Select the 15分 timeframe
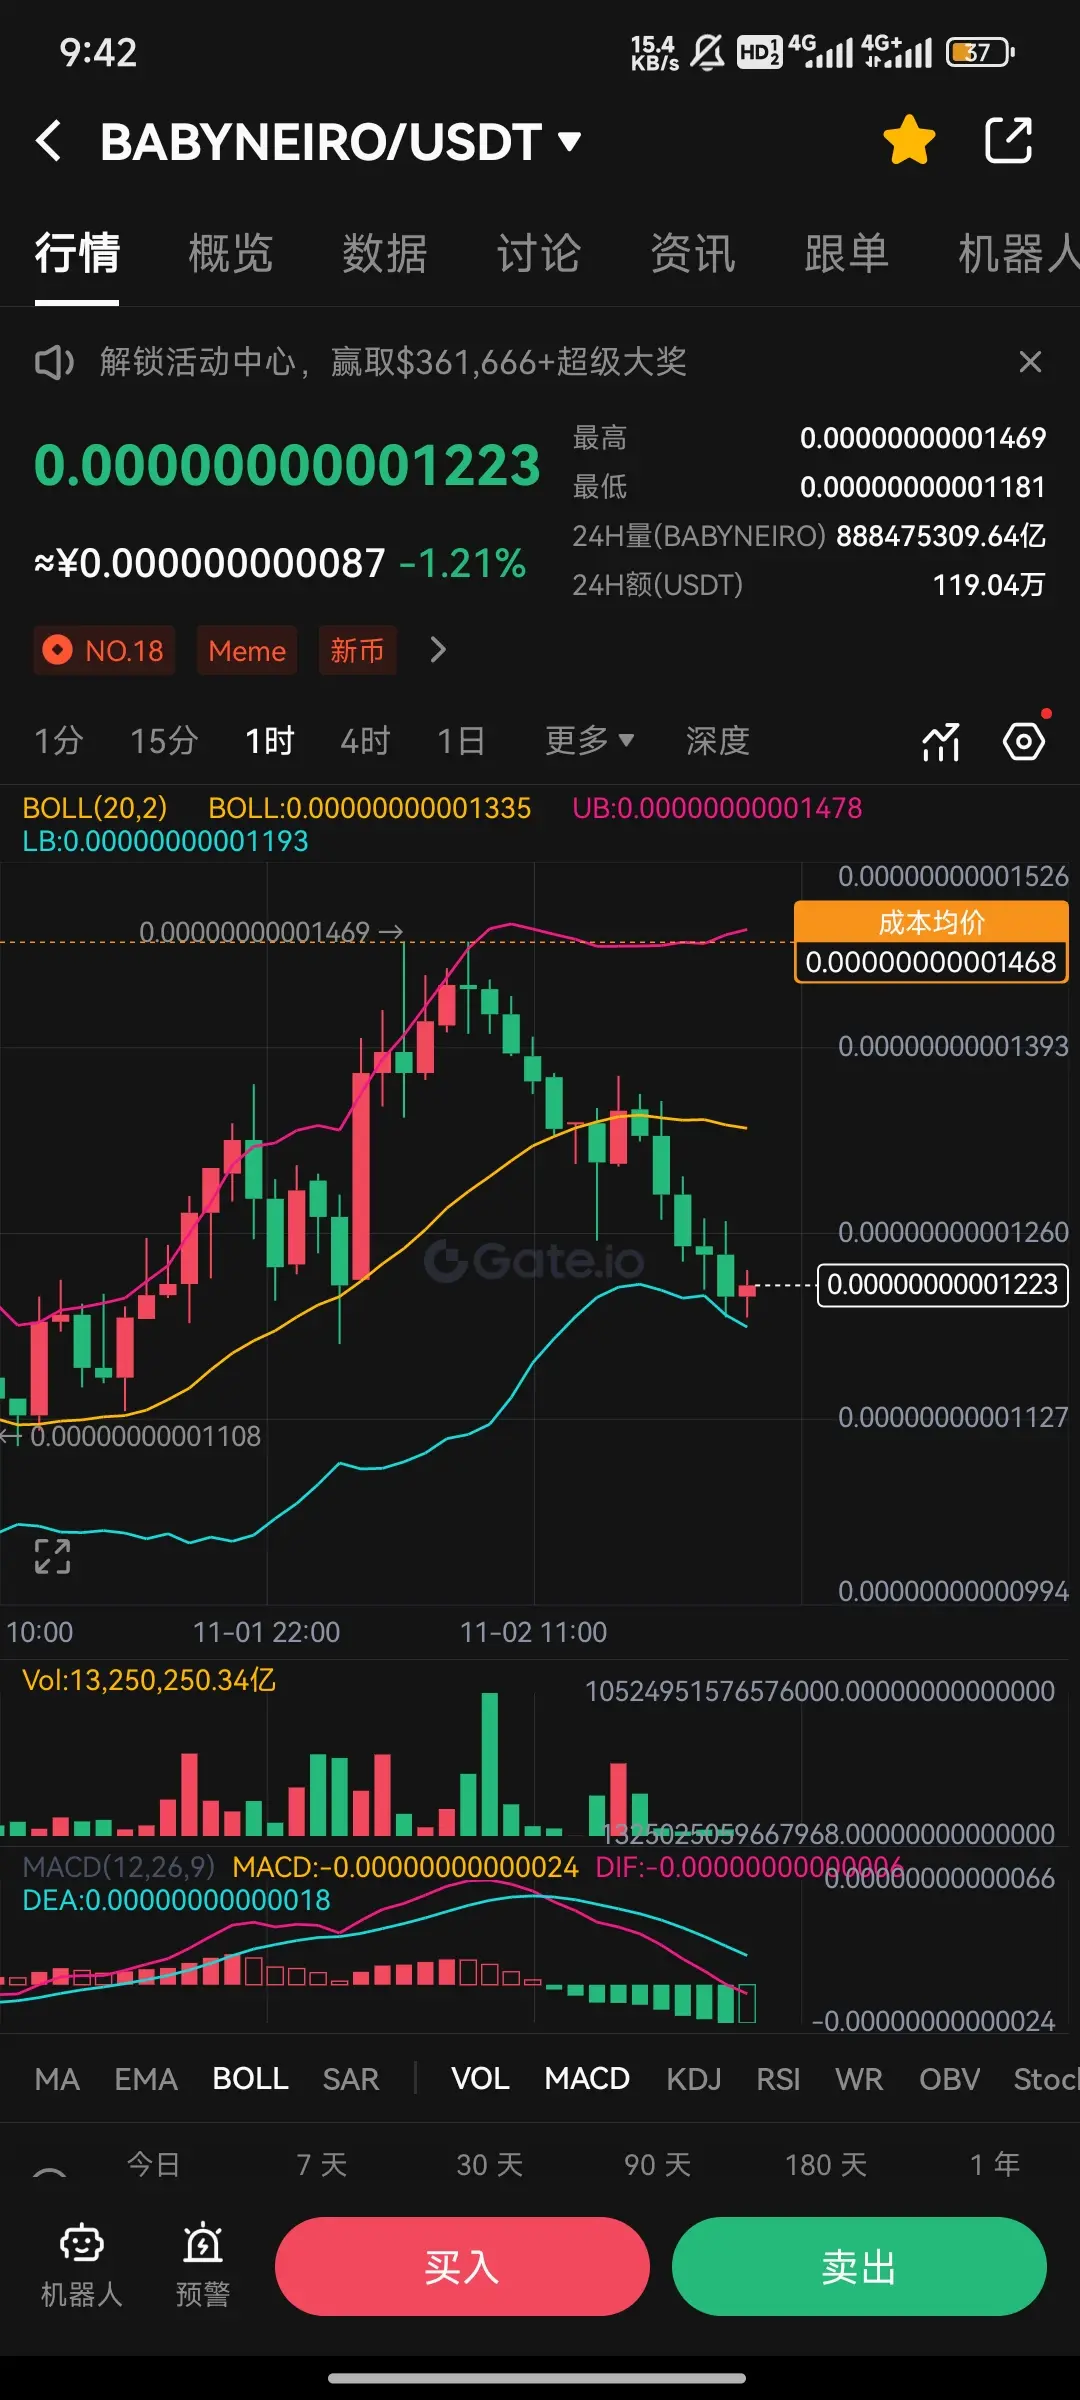Image resolution: width=1080 pixels, height=2400 pixels. [164, 741]
